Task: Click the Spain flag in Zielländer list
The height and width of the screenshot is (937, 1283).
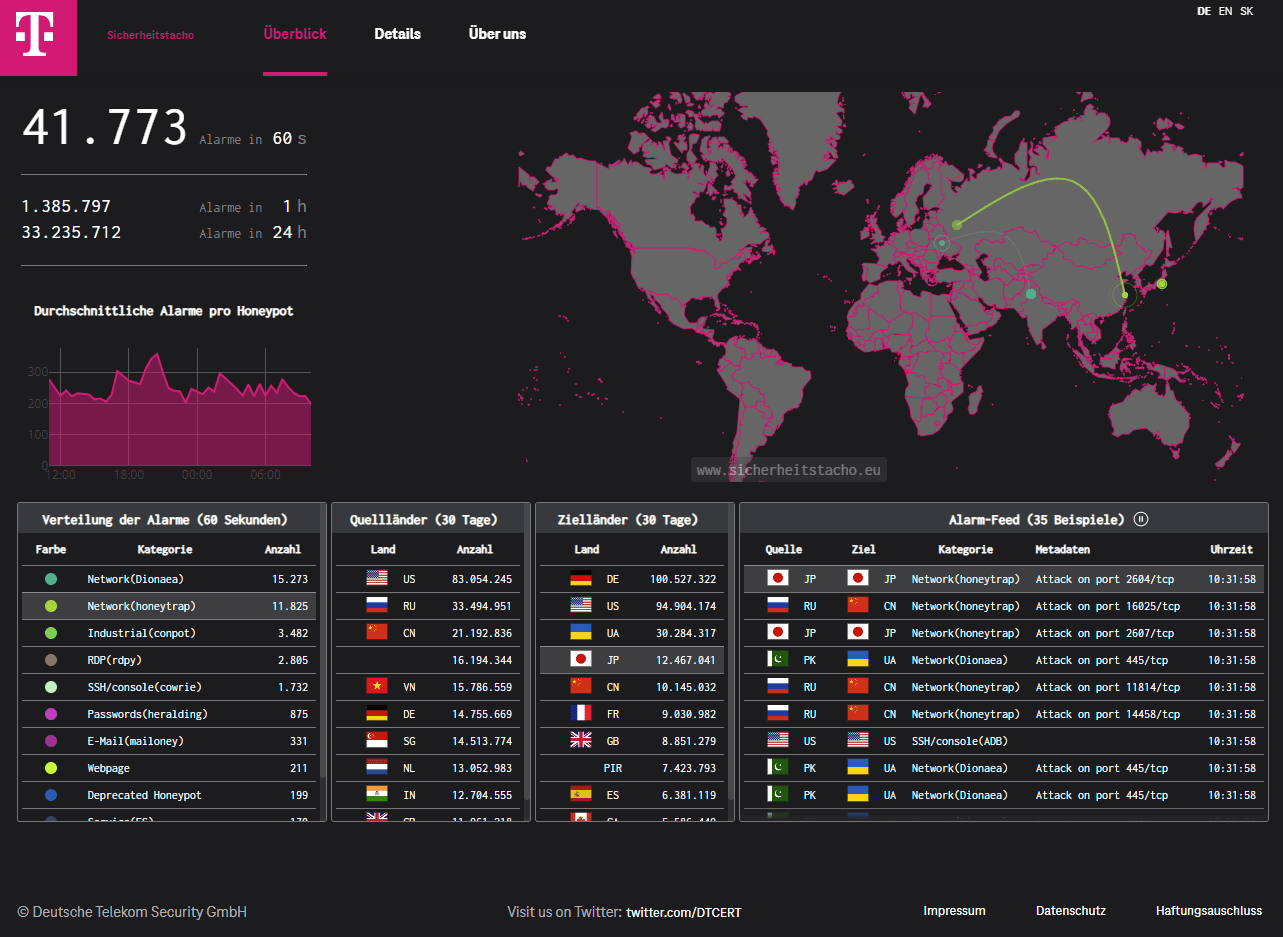Action: point(581,794)
